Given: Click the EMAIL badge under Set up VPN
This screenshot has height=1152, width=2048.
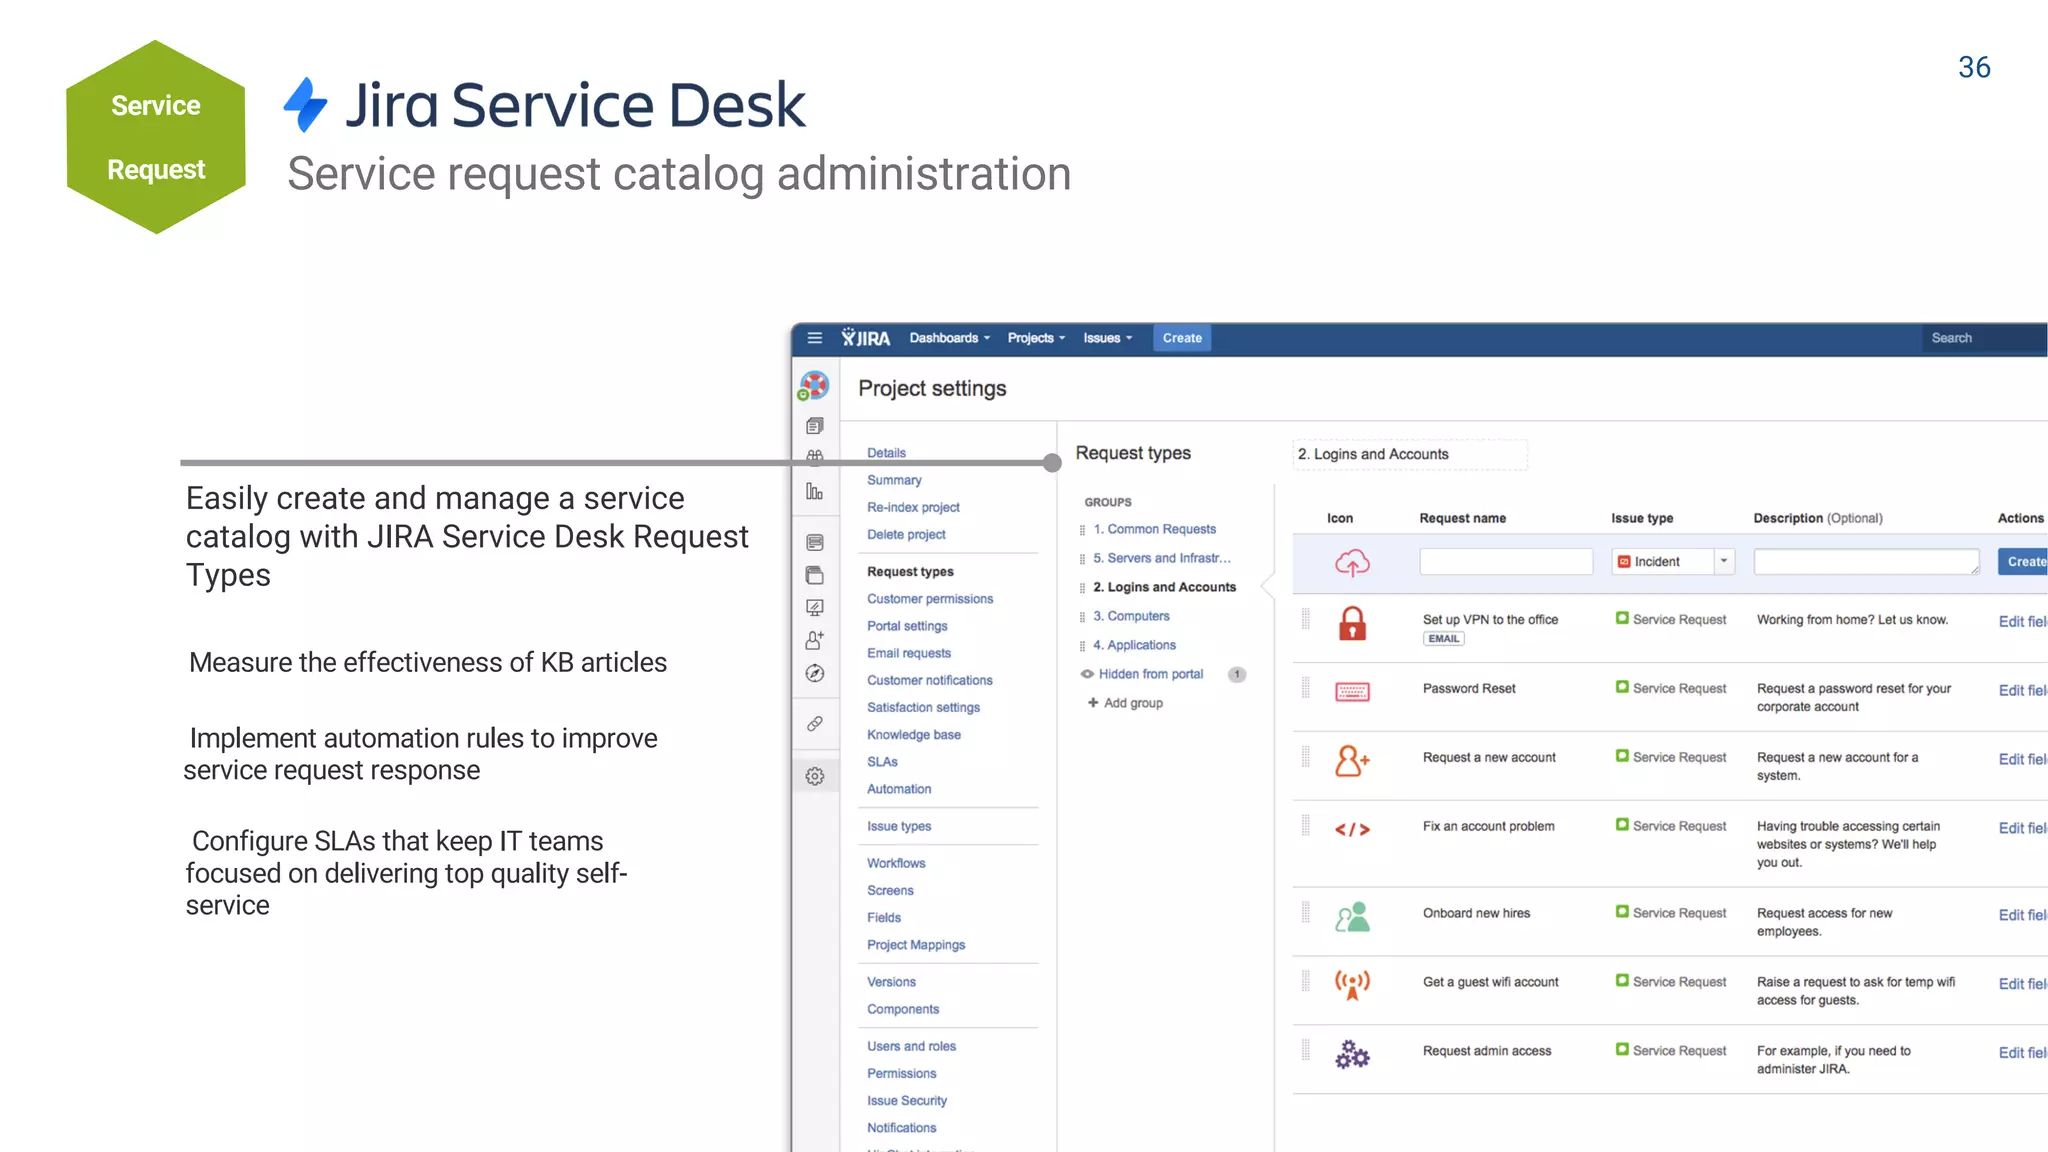Looking at the screenshot, I should [x=1443, y=639].
